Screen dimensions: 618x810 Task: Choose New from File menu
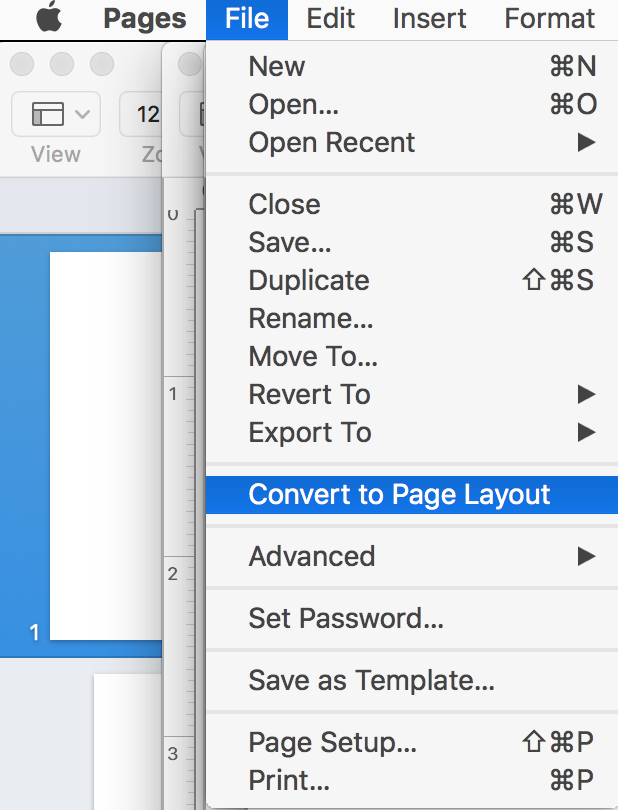point(277,67)
